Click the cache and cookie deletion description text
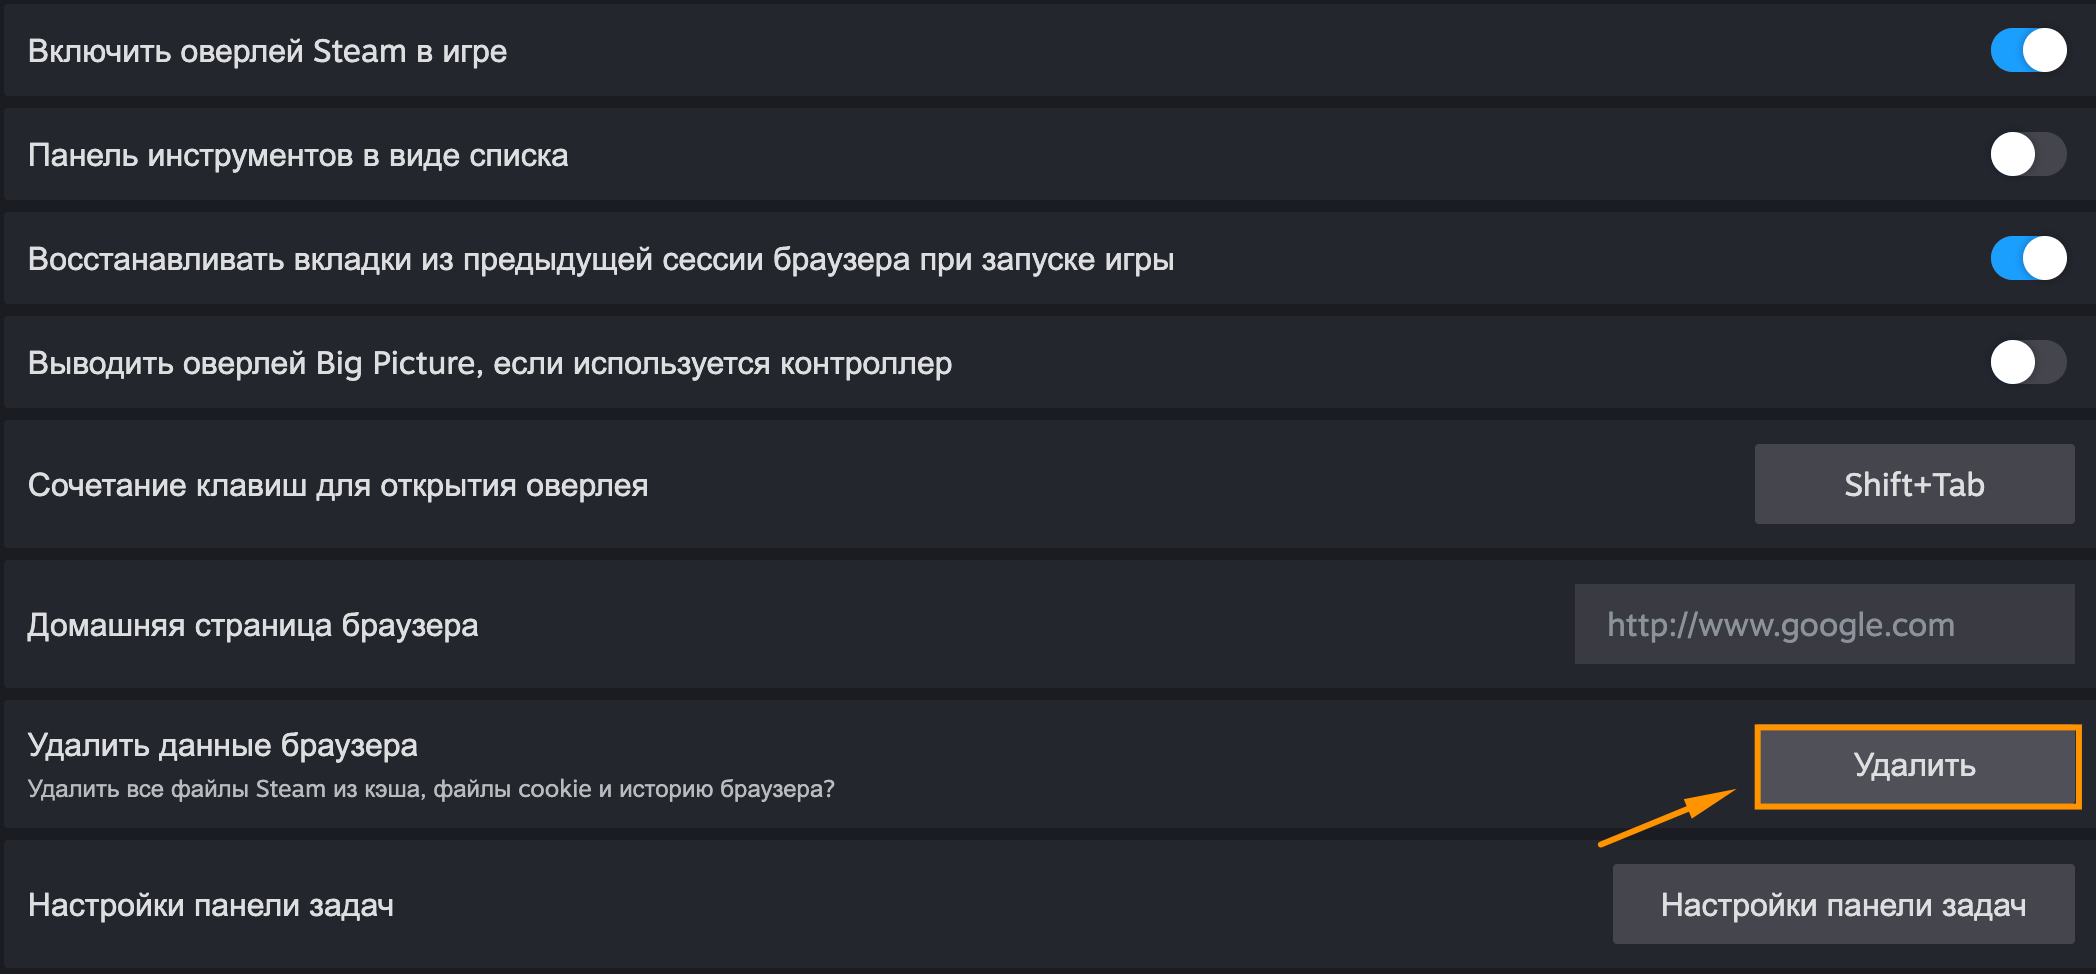Image resolution: width=2096 pixels, height=974 pixels. click(431, 789)
